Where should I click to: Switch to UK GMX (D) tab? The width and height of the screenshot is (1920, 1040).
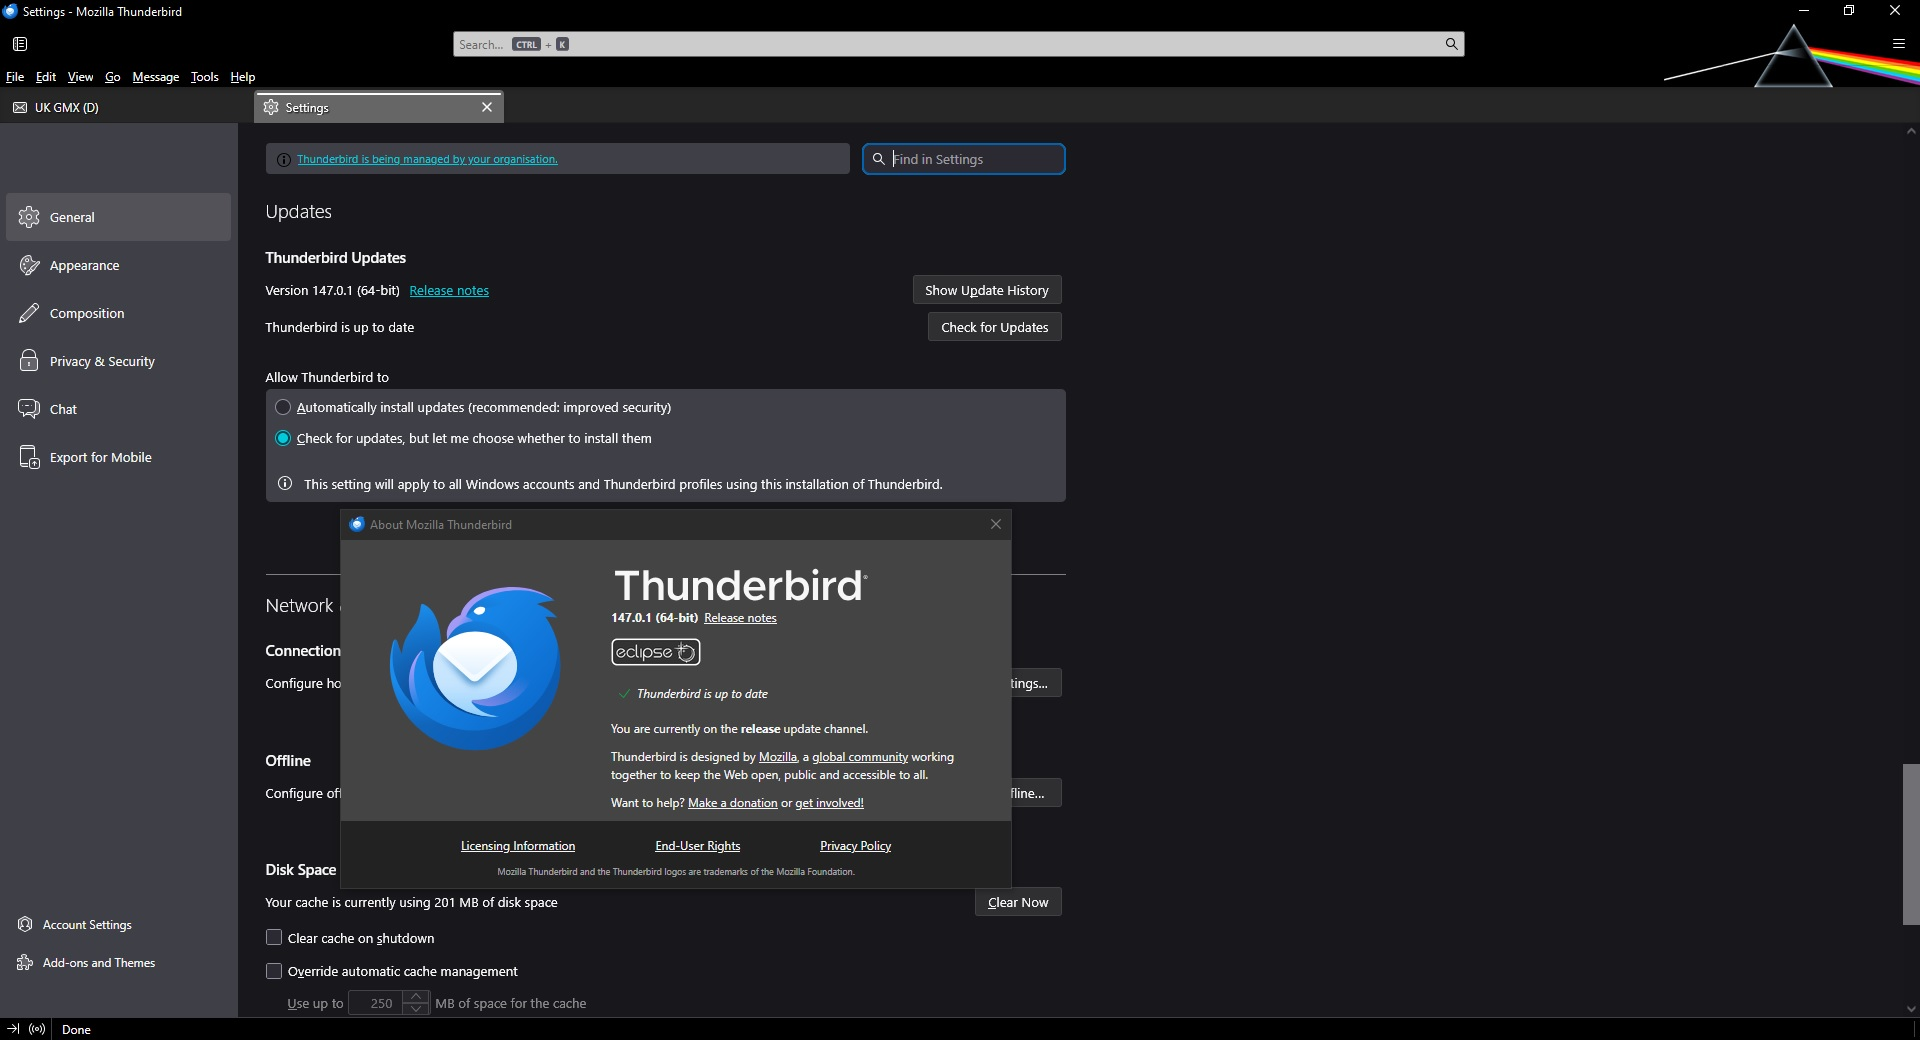(66, 108)
